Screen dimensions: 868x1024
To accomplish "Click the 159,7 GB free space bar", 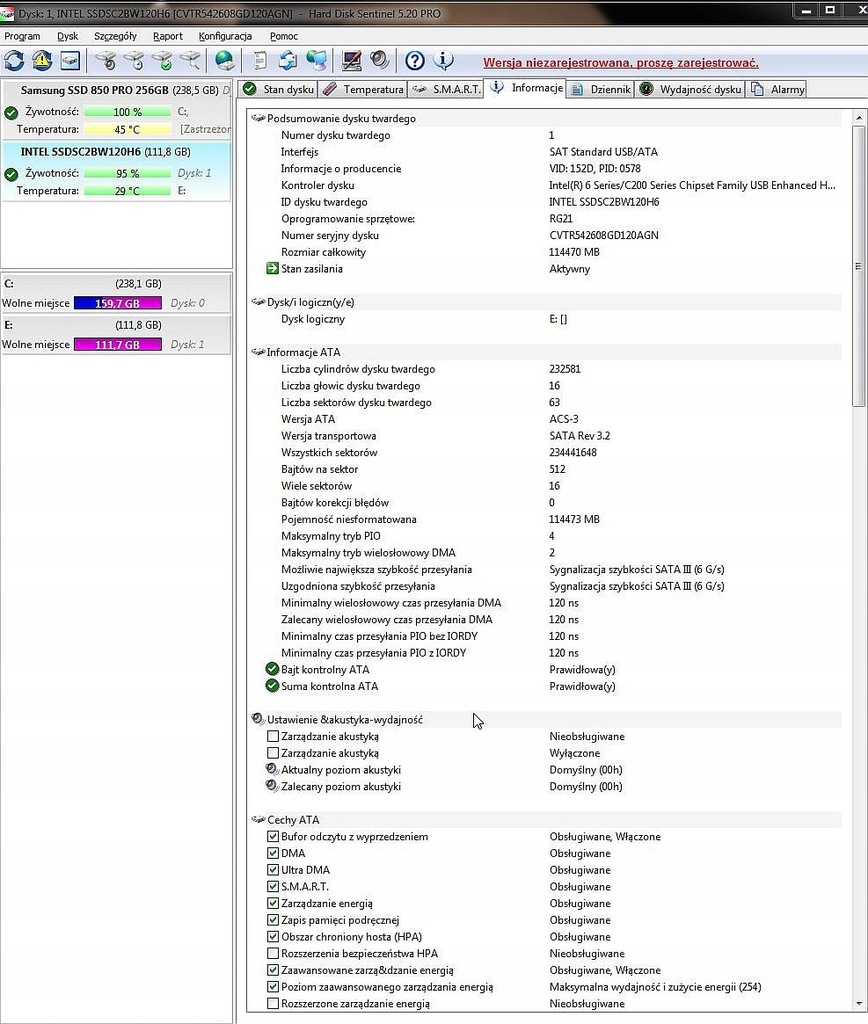I will pos(118,303).
